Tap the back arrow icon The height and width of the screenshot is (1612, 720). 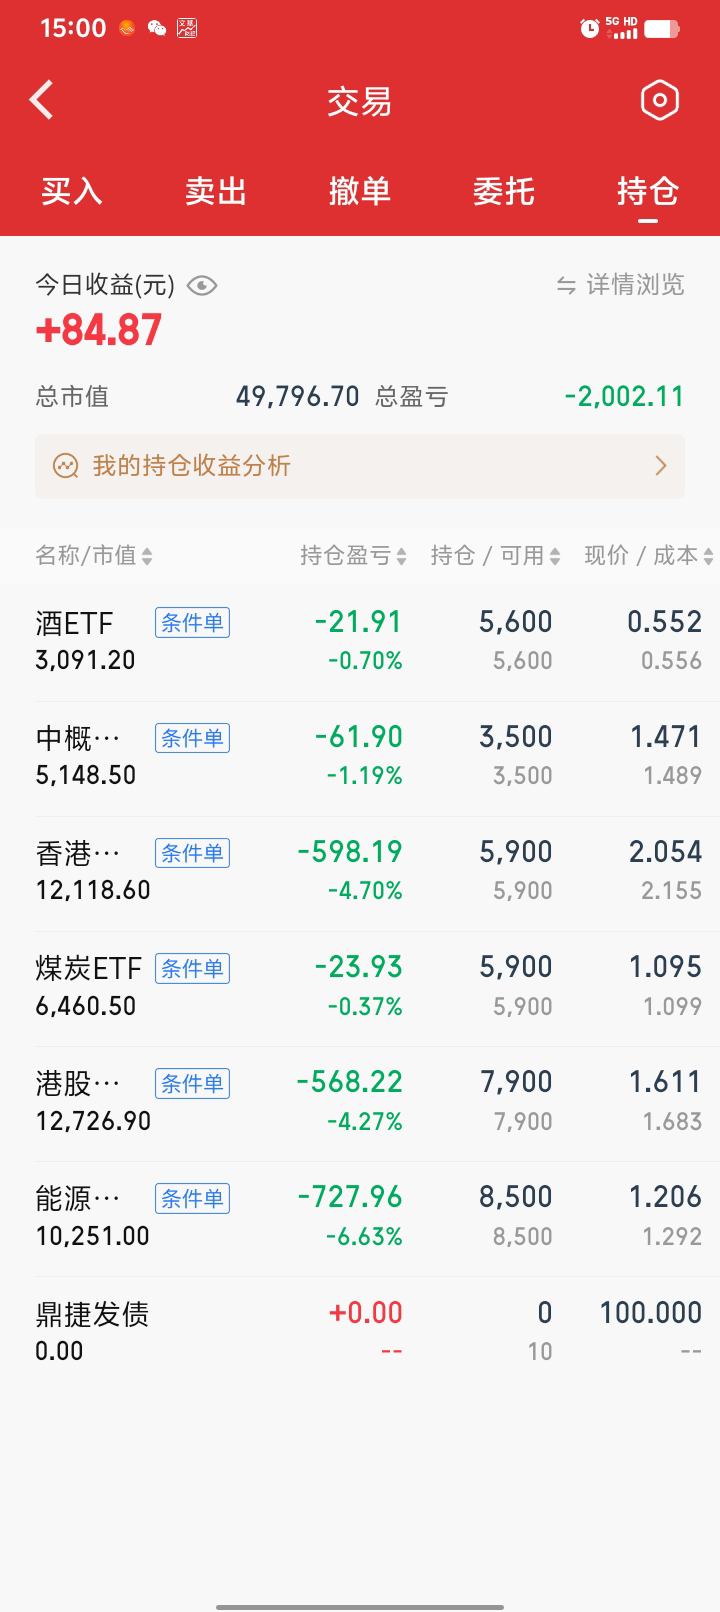[42, 100]
